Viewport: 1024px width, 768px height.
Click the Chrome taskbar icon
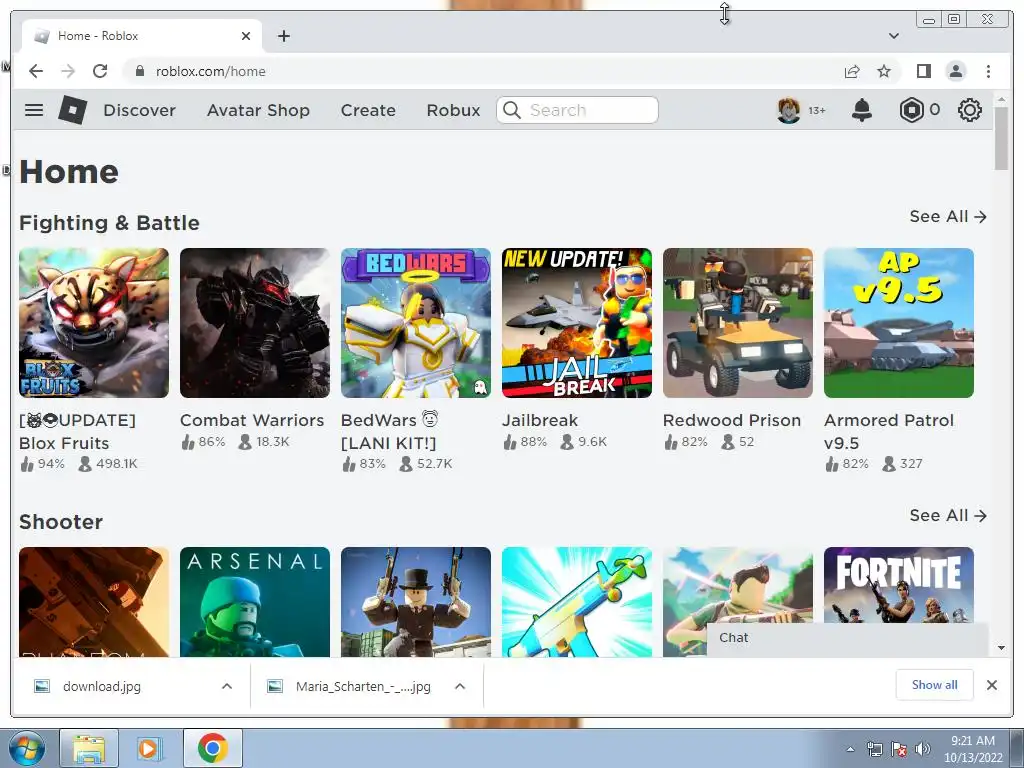[212, 748]
